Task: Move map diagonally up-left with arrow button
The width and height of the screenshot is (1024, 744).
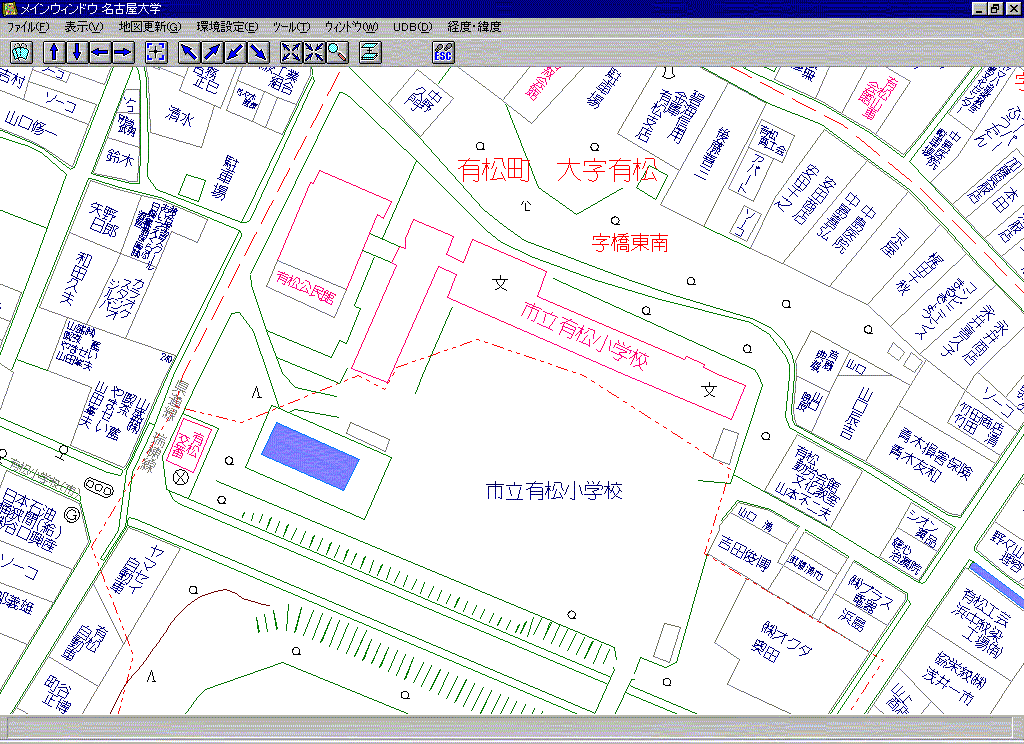Action: (x=190, y=53)
